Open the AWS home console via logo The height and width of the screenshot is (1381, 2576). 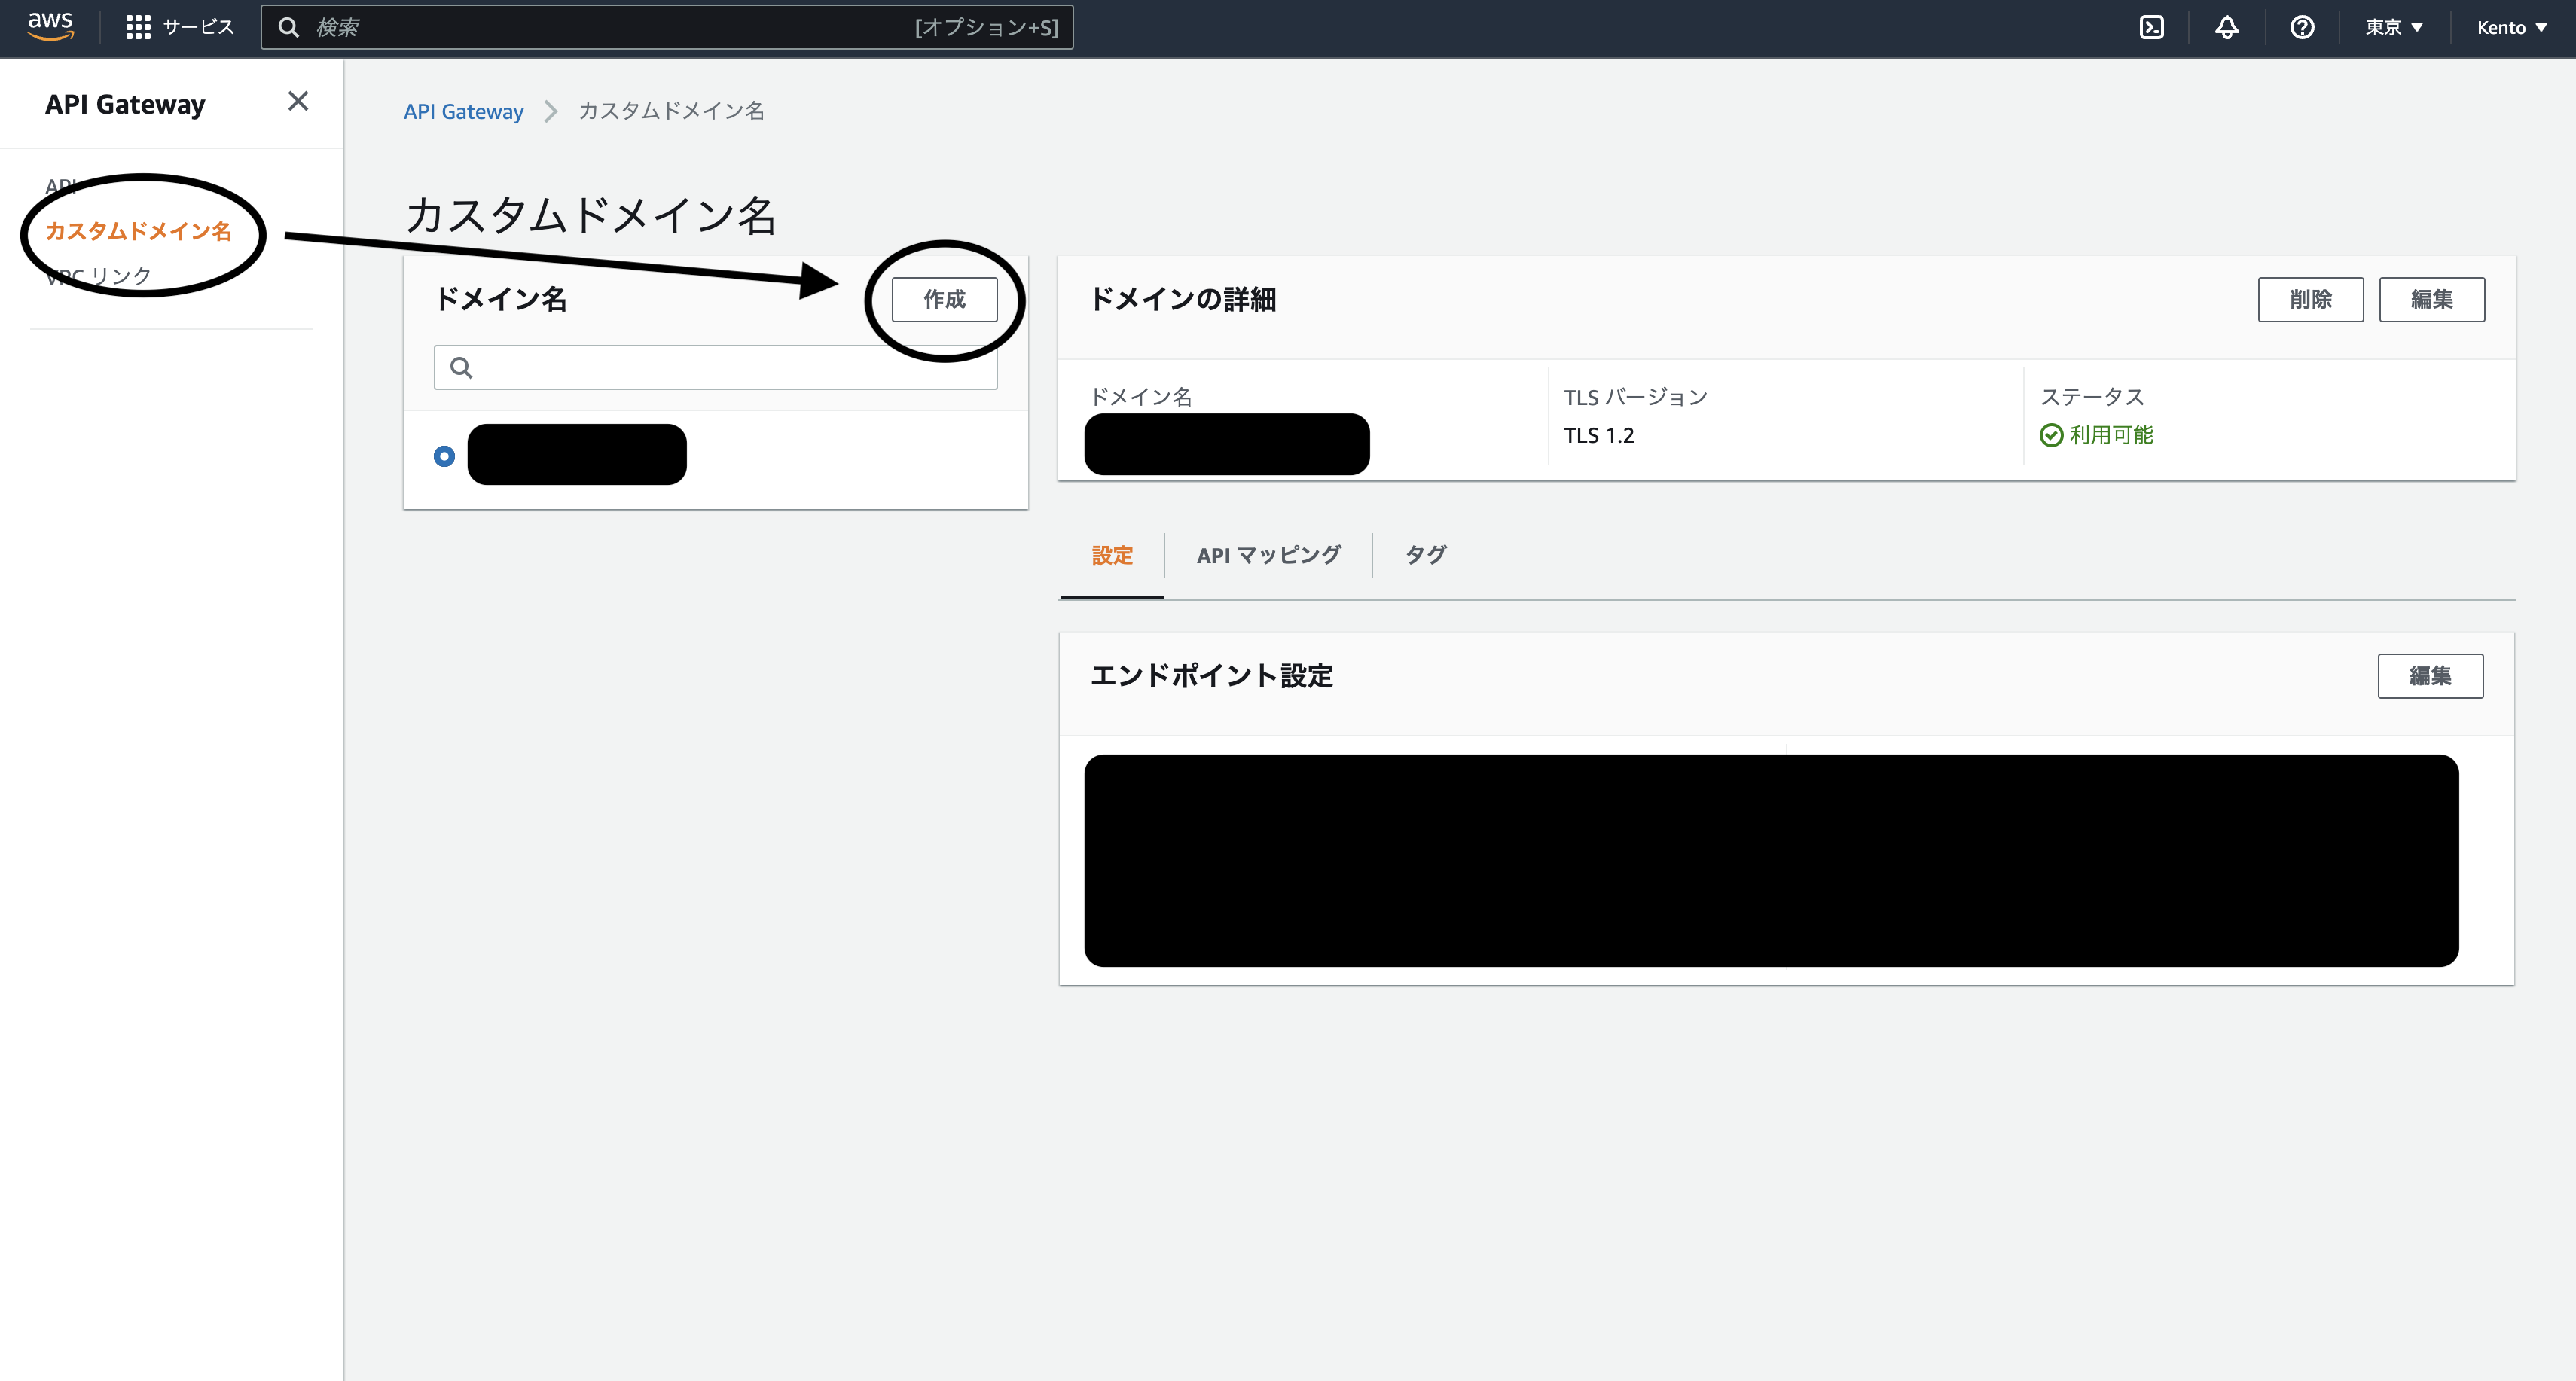(49, 27)
